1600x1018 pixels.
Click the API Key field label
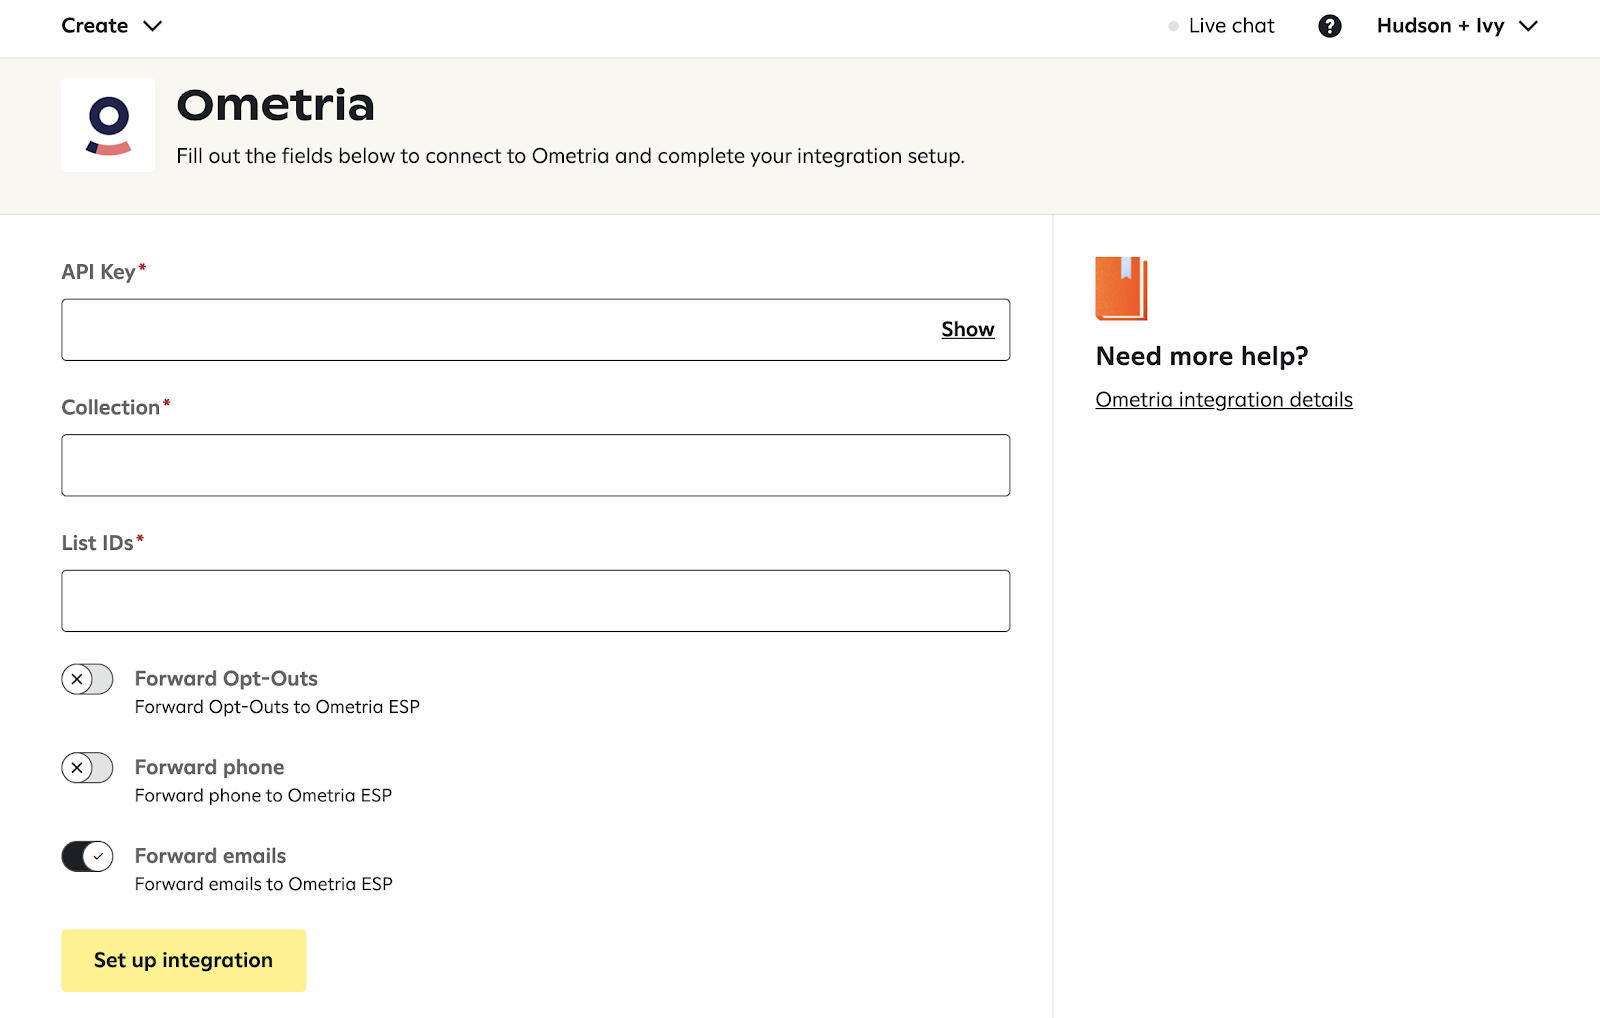(104, 272)
